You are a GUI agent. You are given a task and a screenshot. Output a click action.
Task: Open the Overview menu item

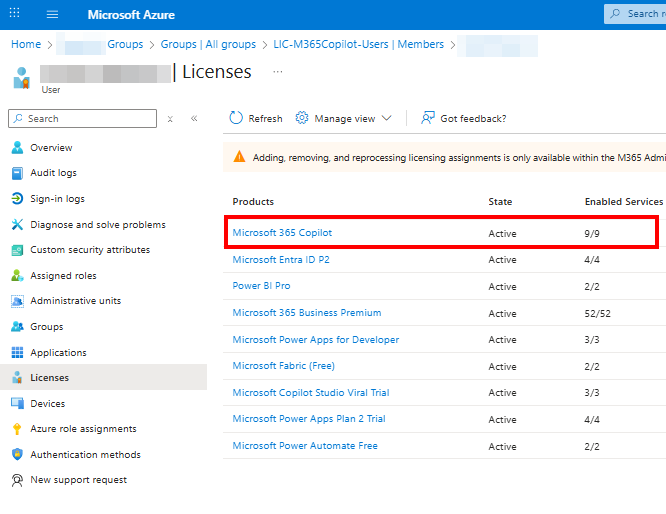click(x=51, y=148)
